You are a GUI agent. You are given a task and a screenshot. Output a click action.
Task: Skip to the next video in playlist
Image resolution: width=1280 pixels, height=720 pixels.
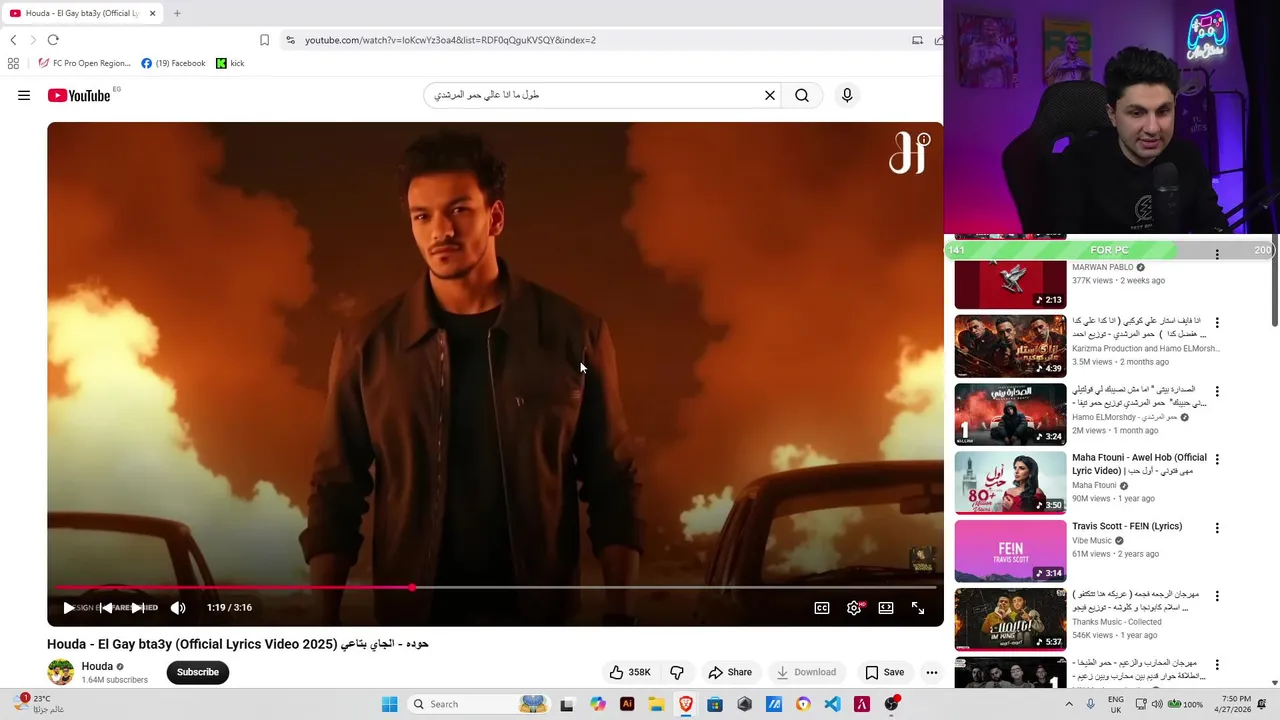click(x=138, y=607)
